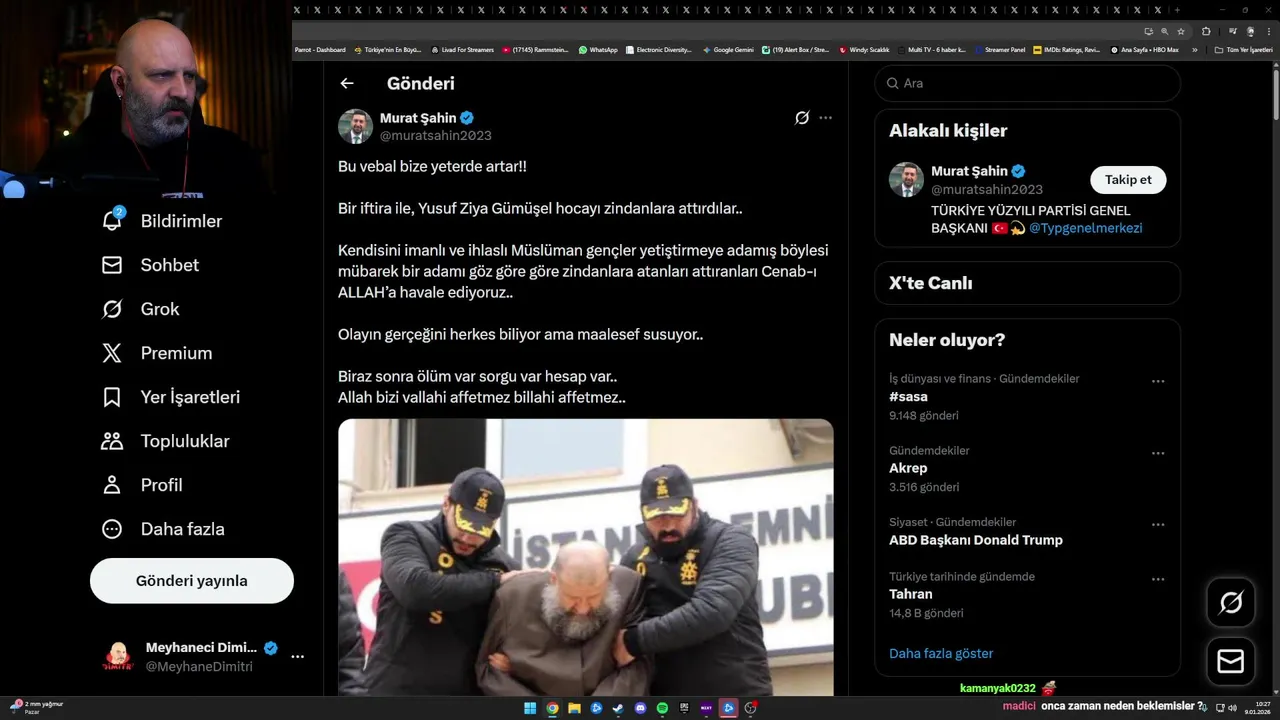
Task: Open floating messages envelope button
Action: 1231,662
